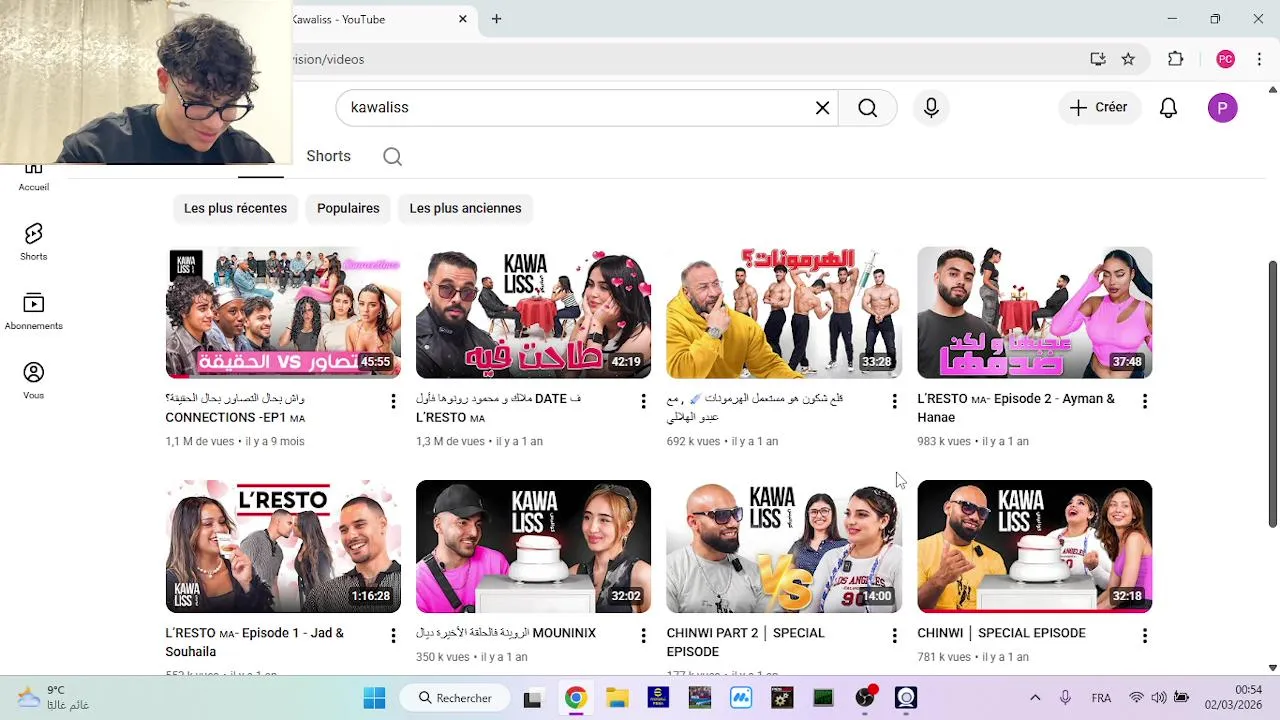This screenshot has width=1280, height=720.
Task: Open Chrome profile PC avatar
Action: (x=1225, y=59)
